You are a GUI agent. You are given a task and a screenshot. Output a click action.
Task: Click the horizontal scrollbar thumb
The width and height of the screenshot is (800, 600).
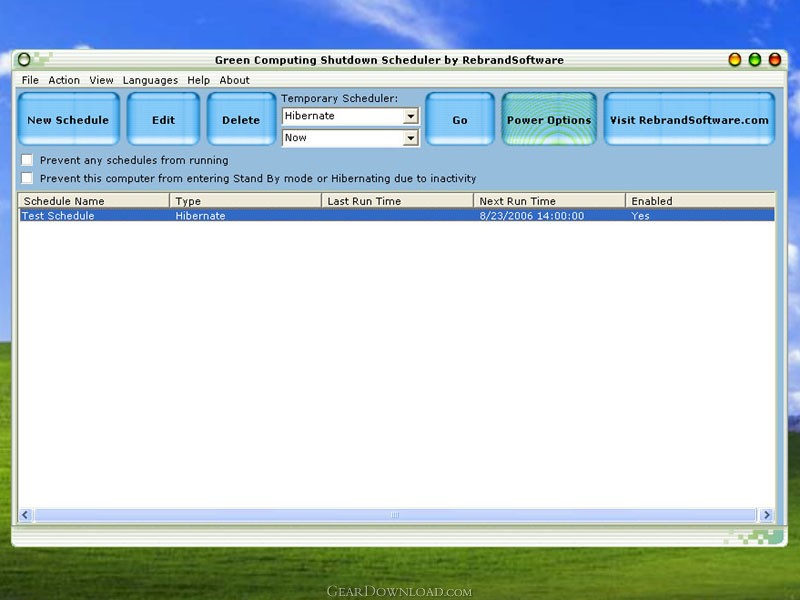pyautogui.click(x=395, y=515)
